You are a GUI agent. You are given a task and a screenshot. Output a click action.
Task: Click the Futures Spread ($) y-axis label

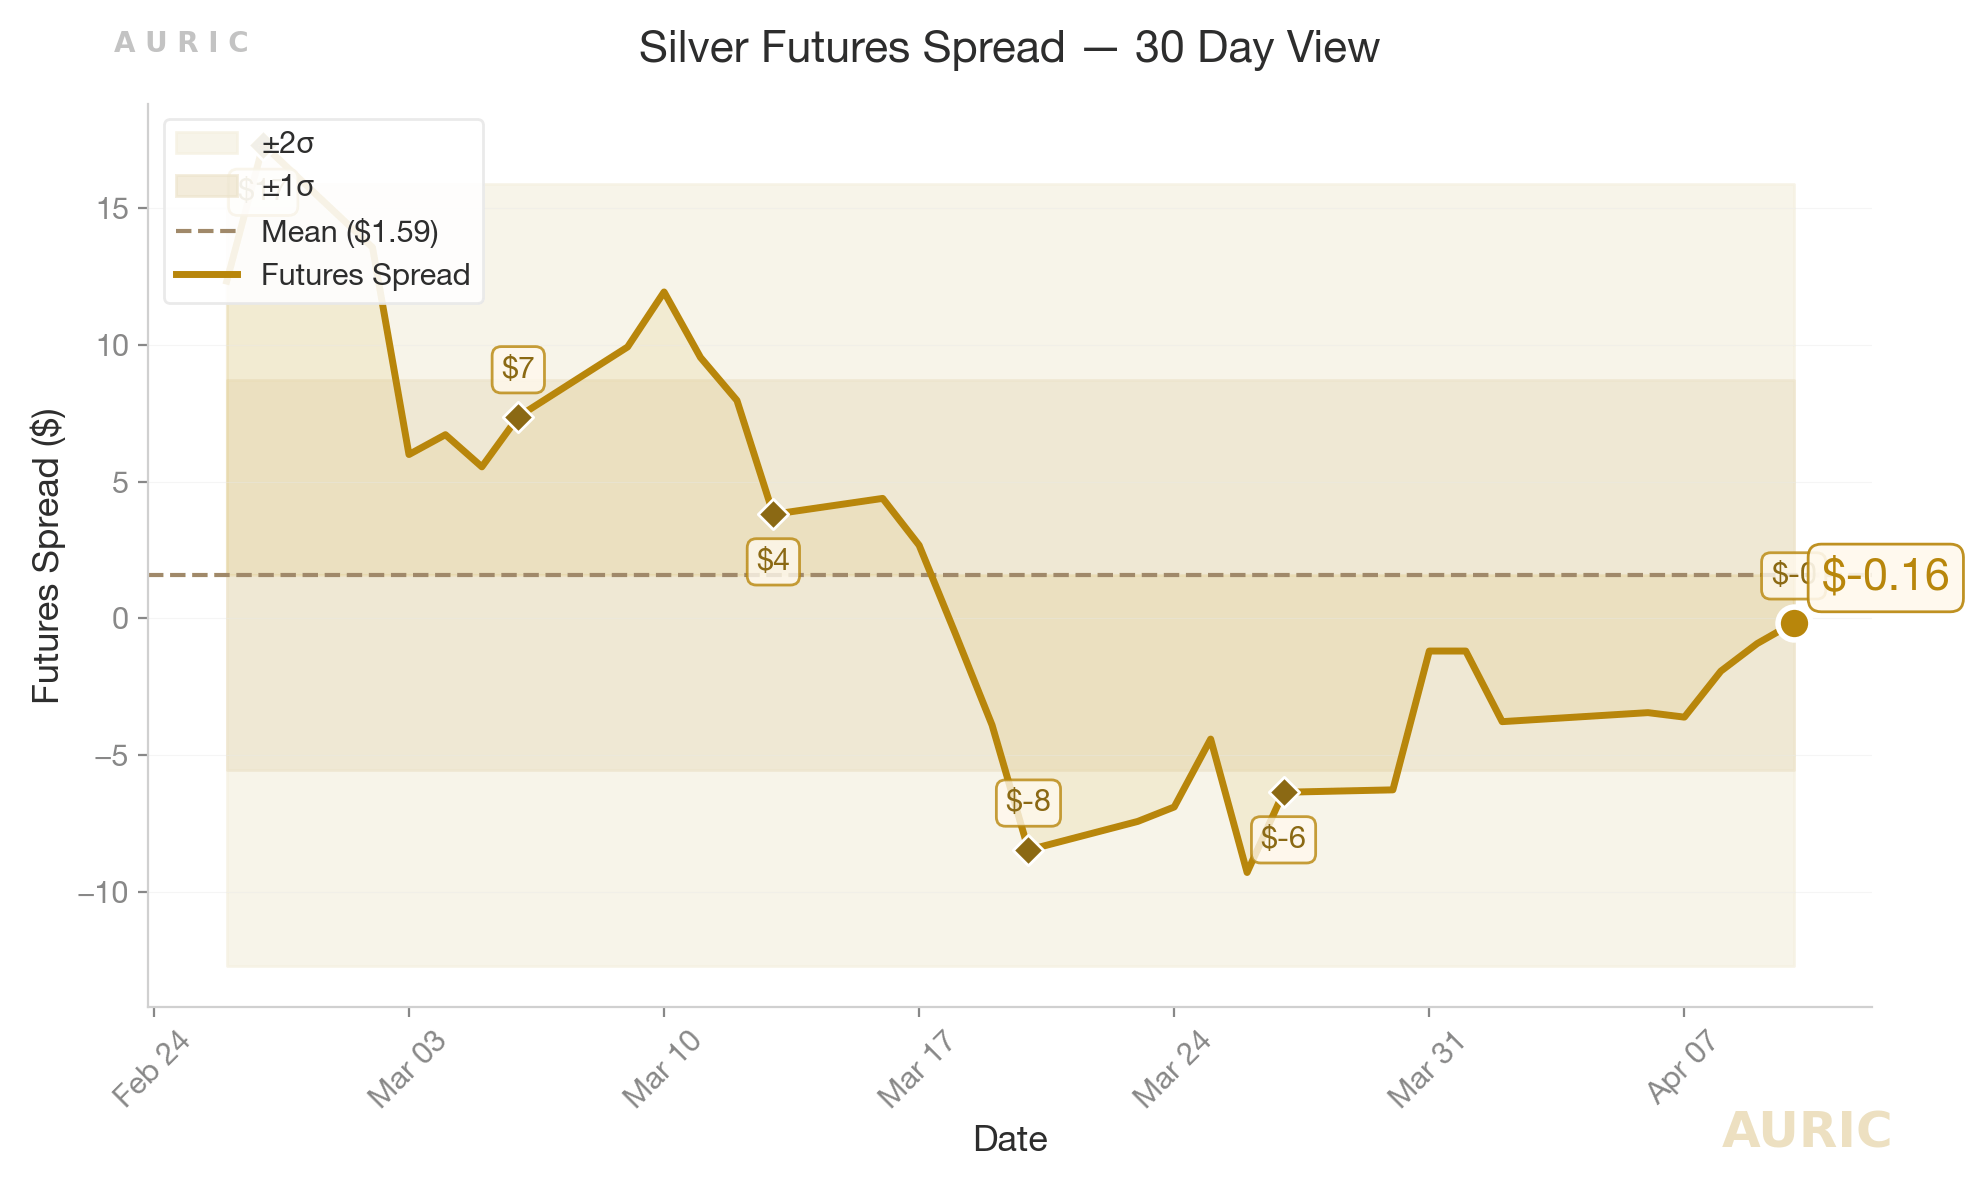(x=46, y=556)
